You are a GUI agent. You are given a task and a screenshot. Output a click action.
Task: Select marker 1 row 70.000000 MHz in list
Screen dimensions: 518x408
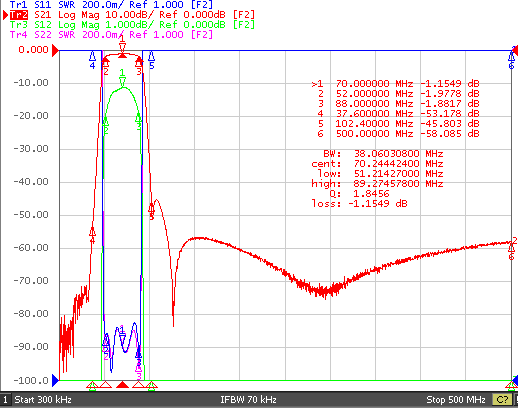pyautogui.click(x=395, y=84)
